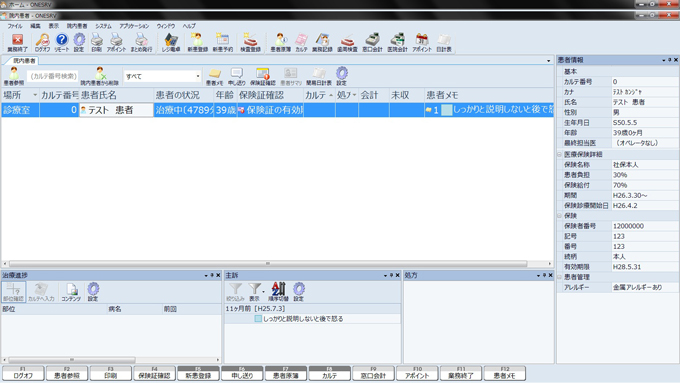Click the 日計表 toolbar icon
Viewport: 680px width, 383px height.
(444, 43)
